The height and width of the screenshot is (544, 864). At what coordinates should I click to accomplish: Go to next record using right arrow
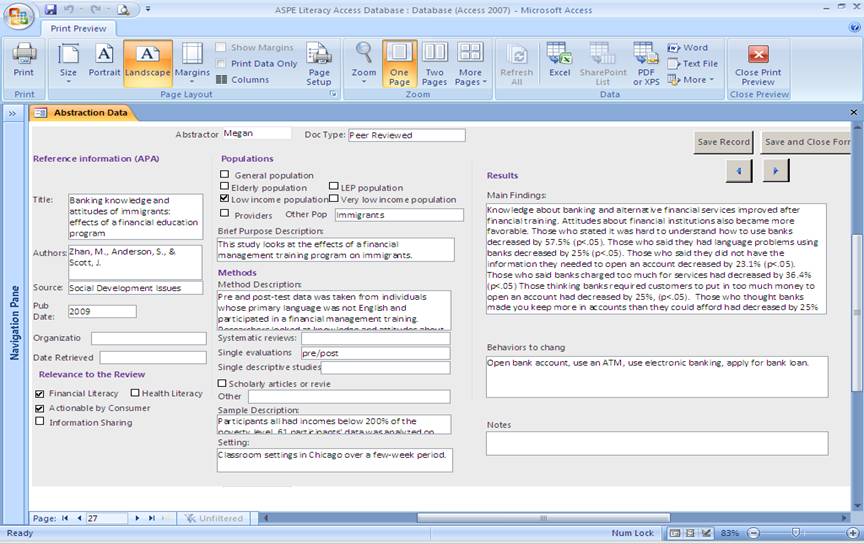(x=776, y=172)
